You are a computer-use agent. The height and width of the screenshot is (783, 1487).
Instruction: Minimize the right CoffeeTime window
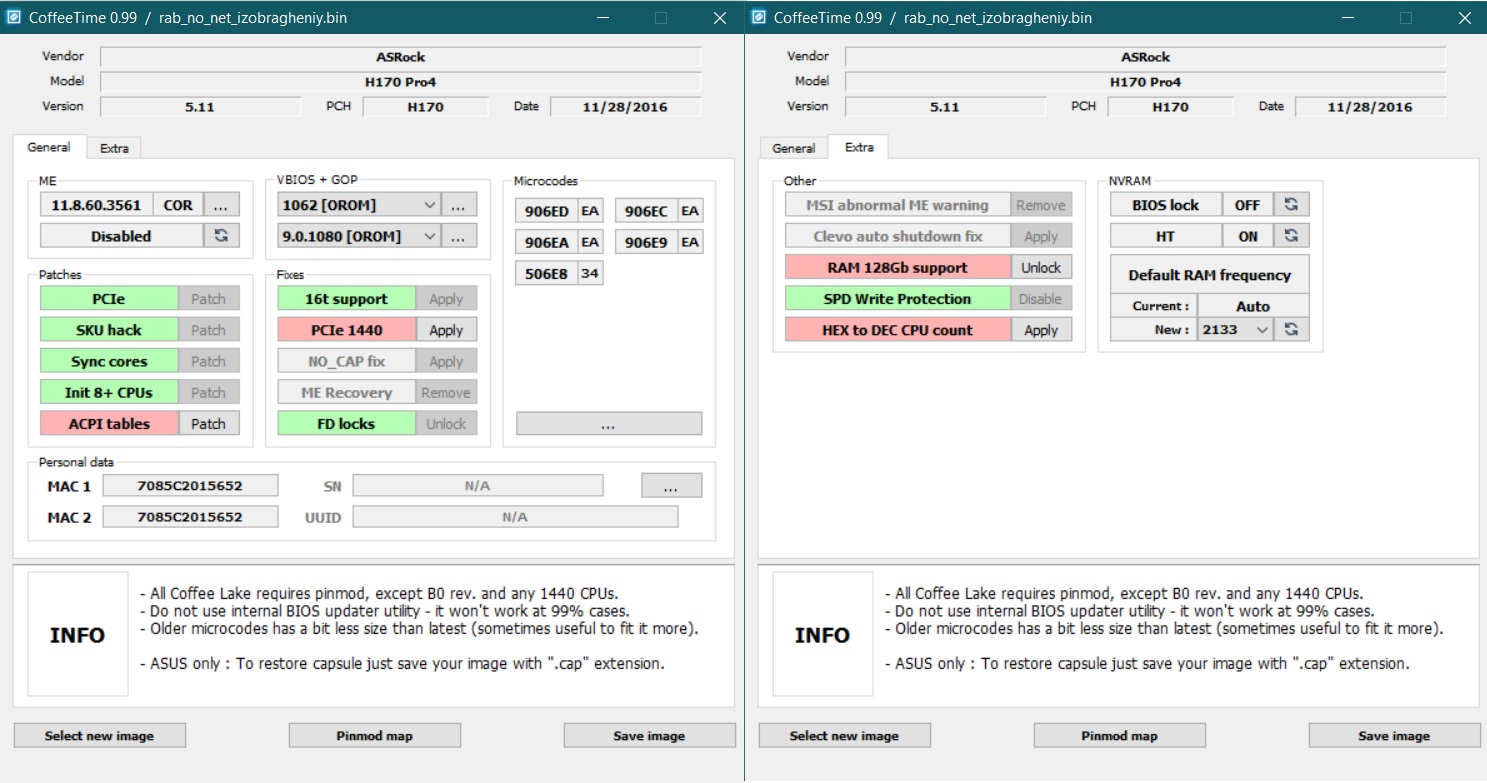click(1347, 18)
